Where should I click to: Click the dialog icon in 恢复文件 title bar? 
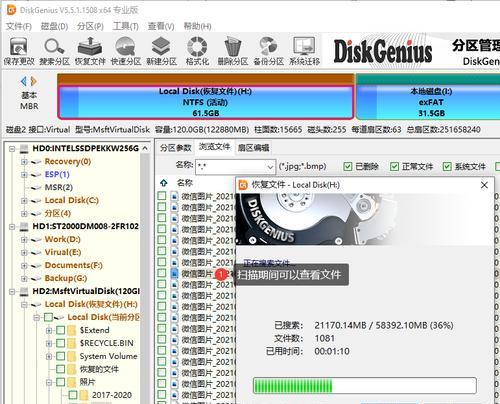(x=243, y=185)
